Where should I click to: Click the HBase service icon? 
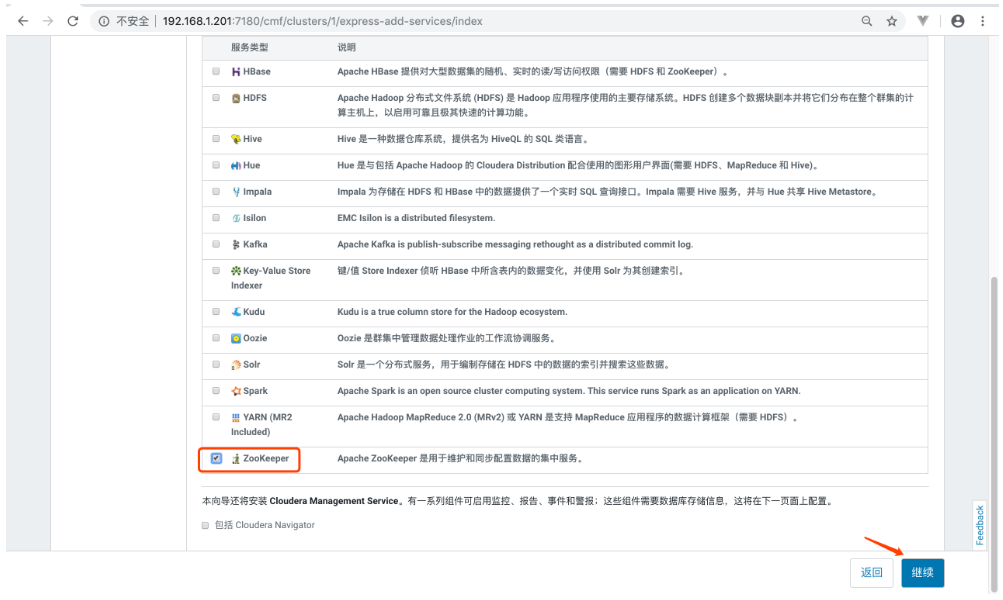tap(236, 72)
